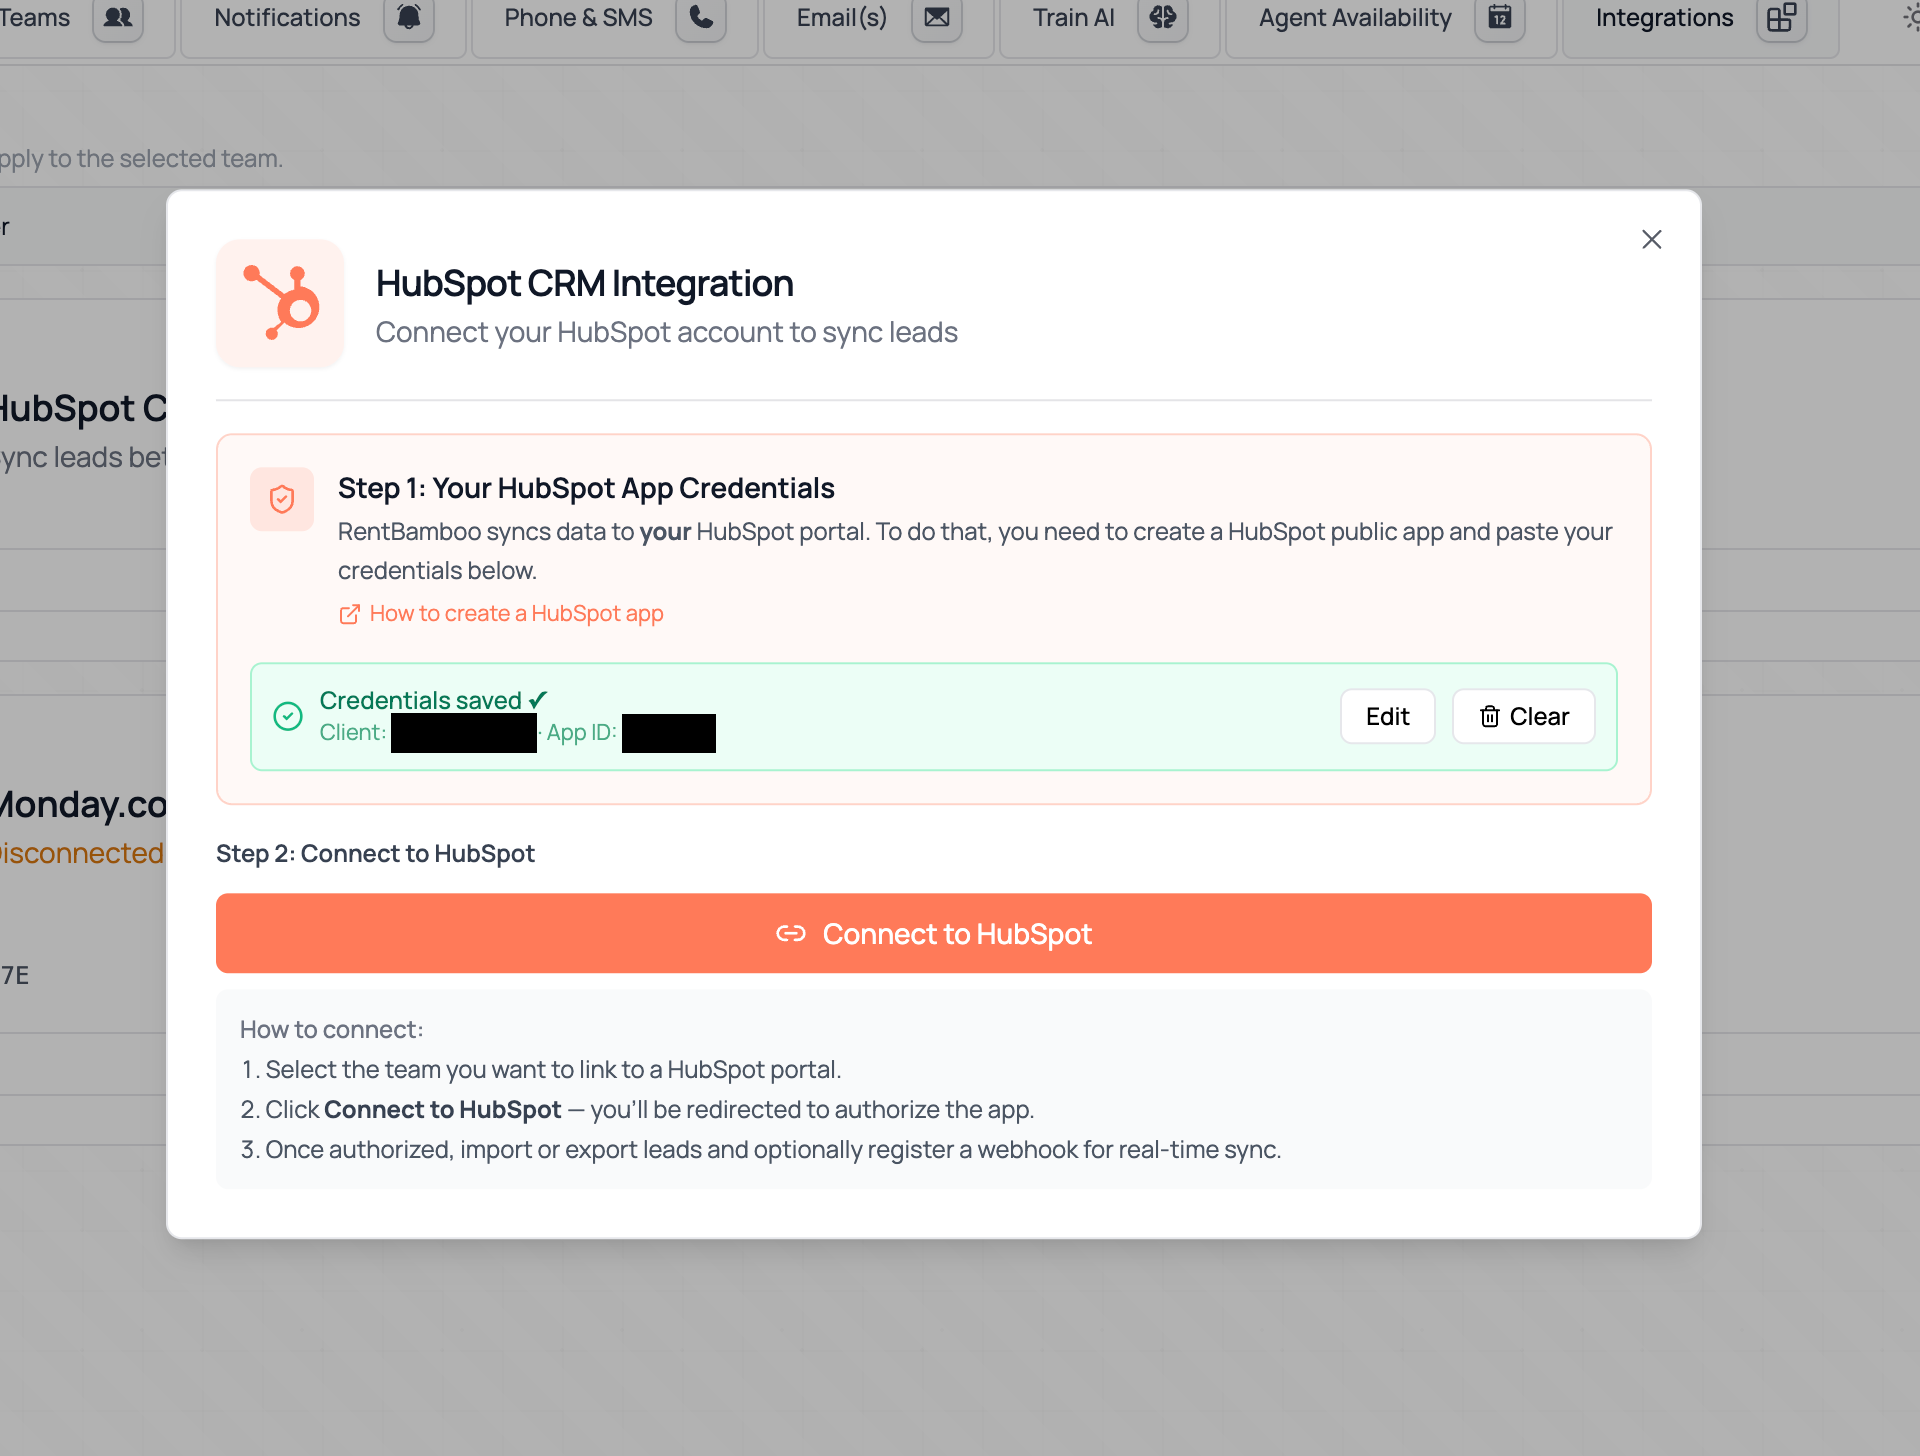1920x1456 pixels.
Task: Click the bell icon on the Notifications tab
Action: coord(409,18)
